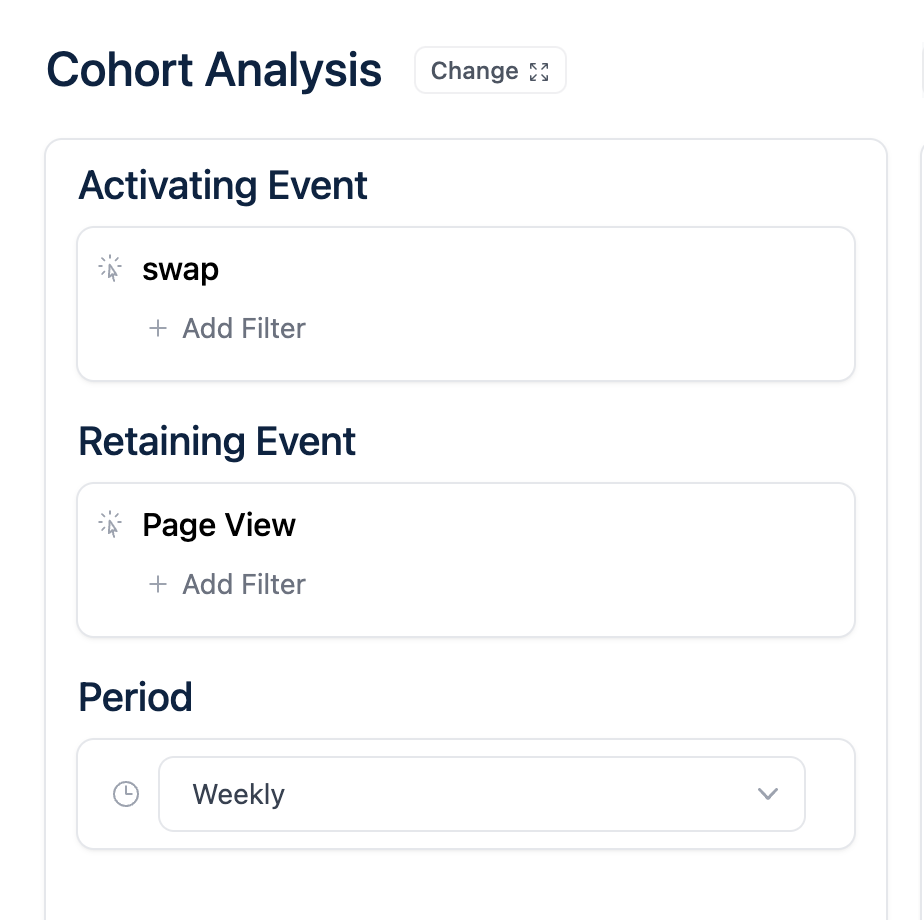Click the cursor icon next to swap

pyautogui.click(x=110, y=269)
